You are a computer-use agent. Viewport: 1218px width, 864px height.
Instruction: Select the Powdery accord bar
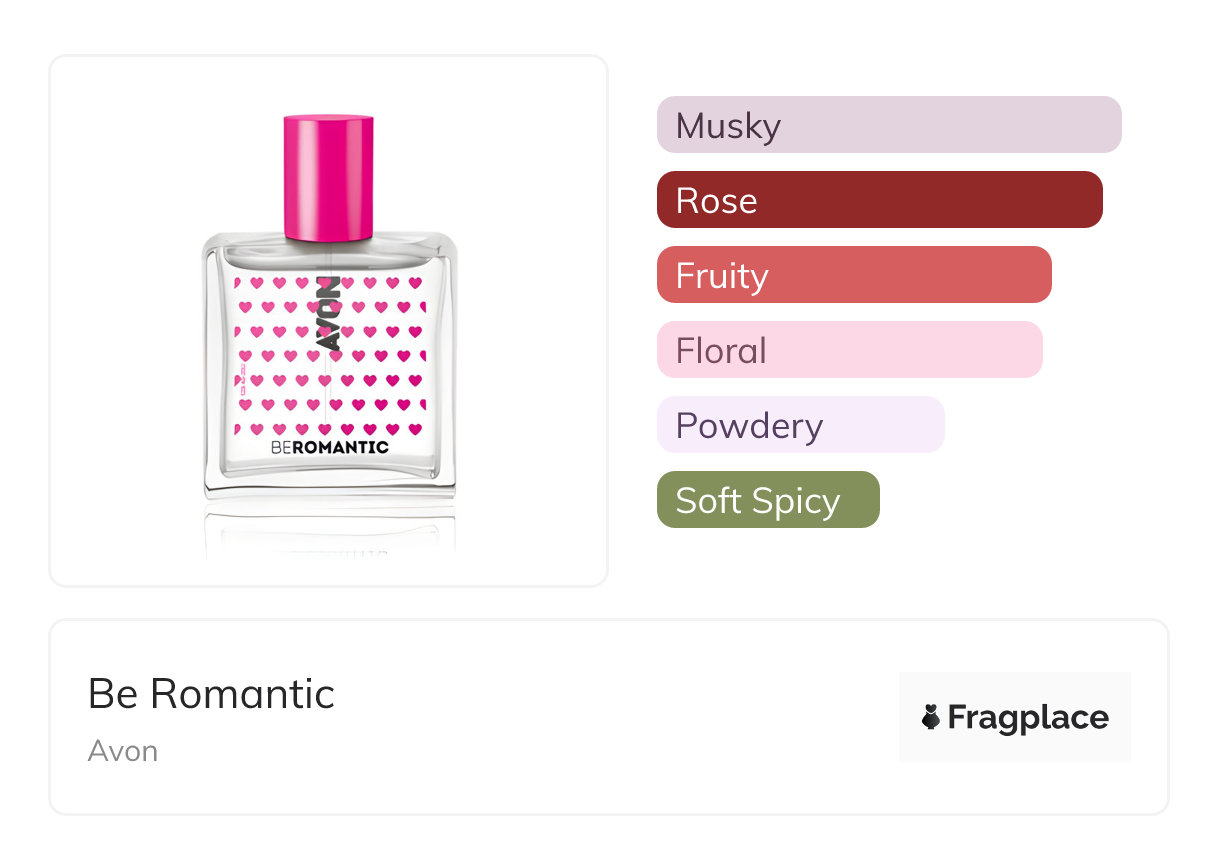(x=800, y=425)
